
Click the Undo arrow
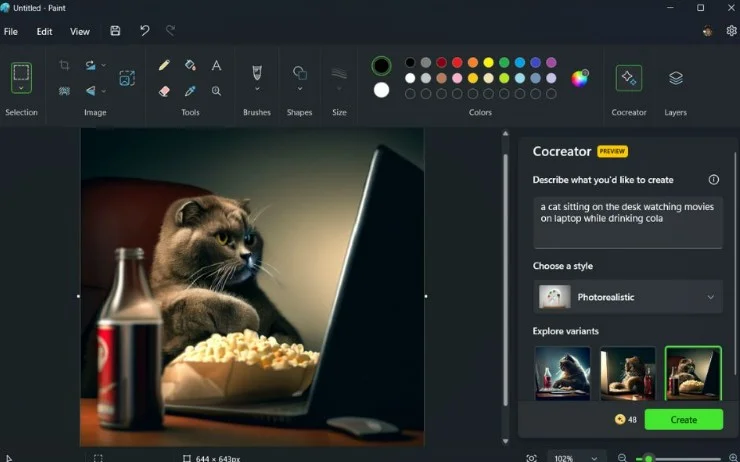(x=144, y=31)
